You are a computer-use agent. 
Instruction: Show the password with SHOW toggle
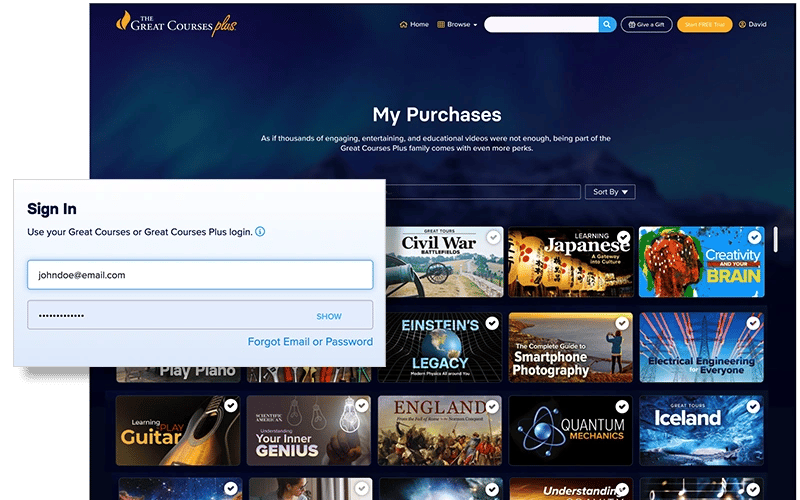[329, 316]
